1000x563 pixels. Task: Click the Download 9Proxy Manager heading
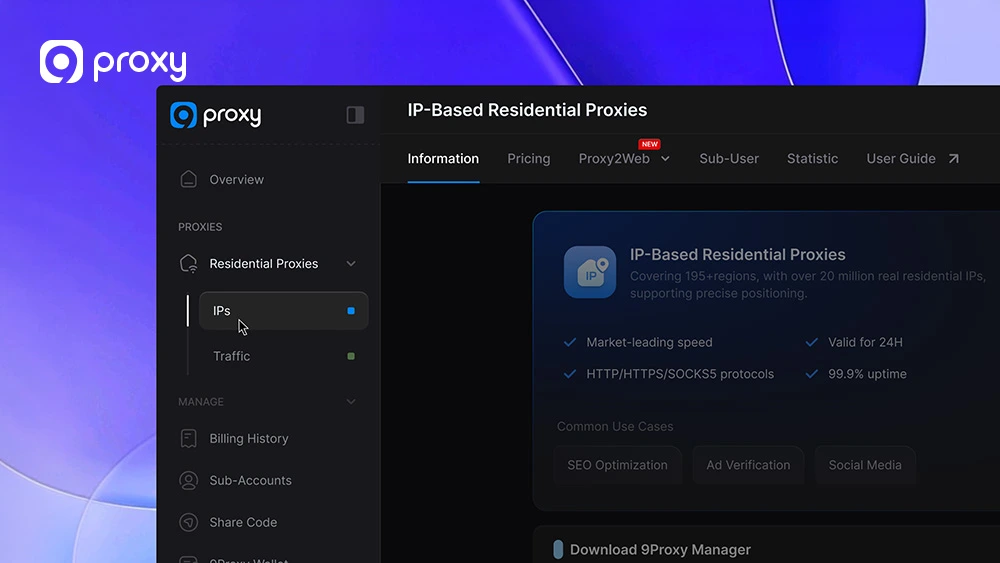coord(660,550)
